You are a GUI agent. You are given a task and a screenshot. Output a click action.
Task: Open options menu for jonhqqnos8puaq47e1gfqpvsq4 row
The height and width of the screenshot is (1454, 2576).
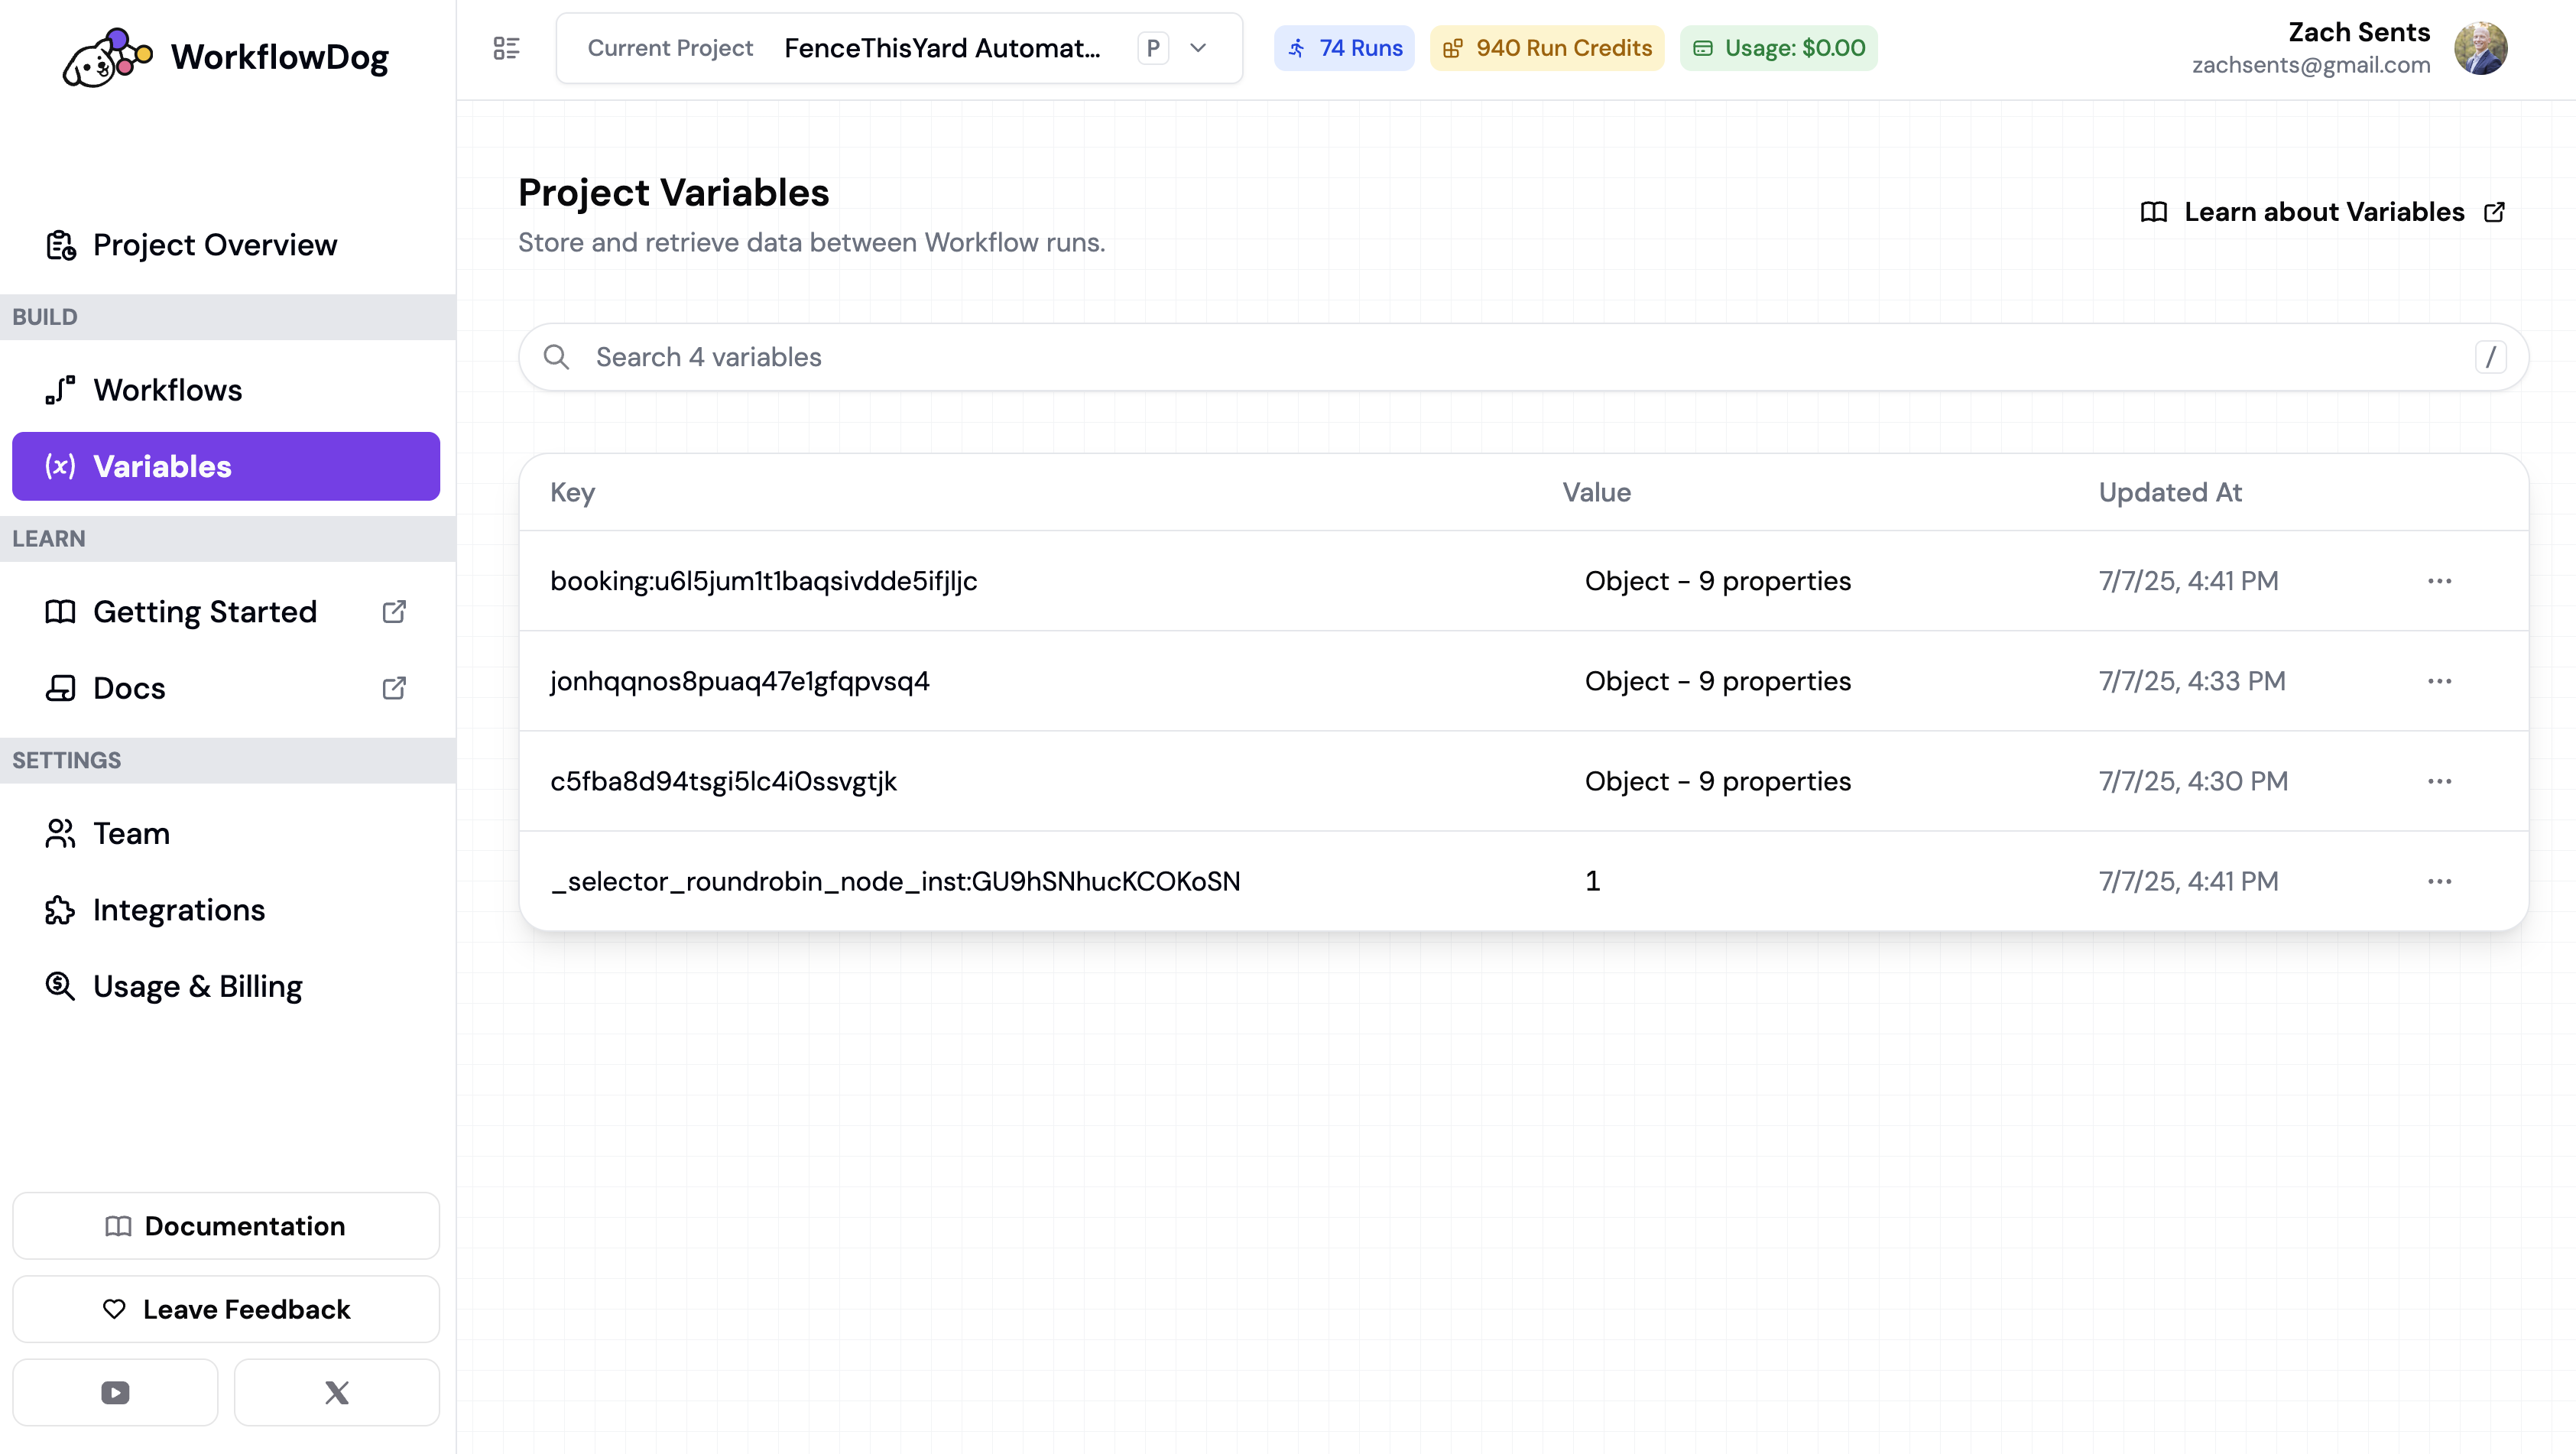[x=2439, y=681]
